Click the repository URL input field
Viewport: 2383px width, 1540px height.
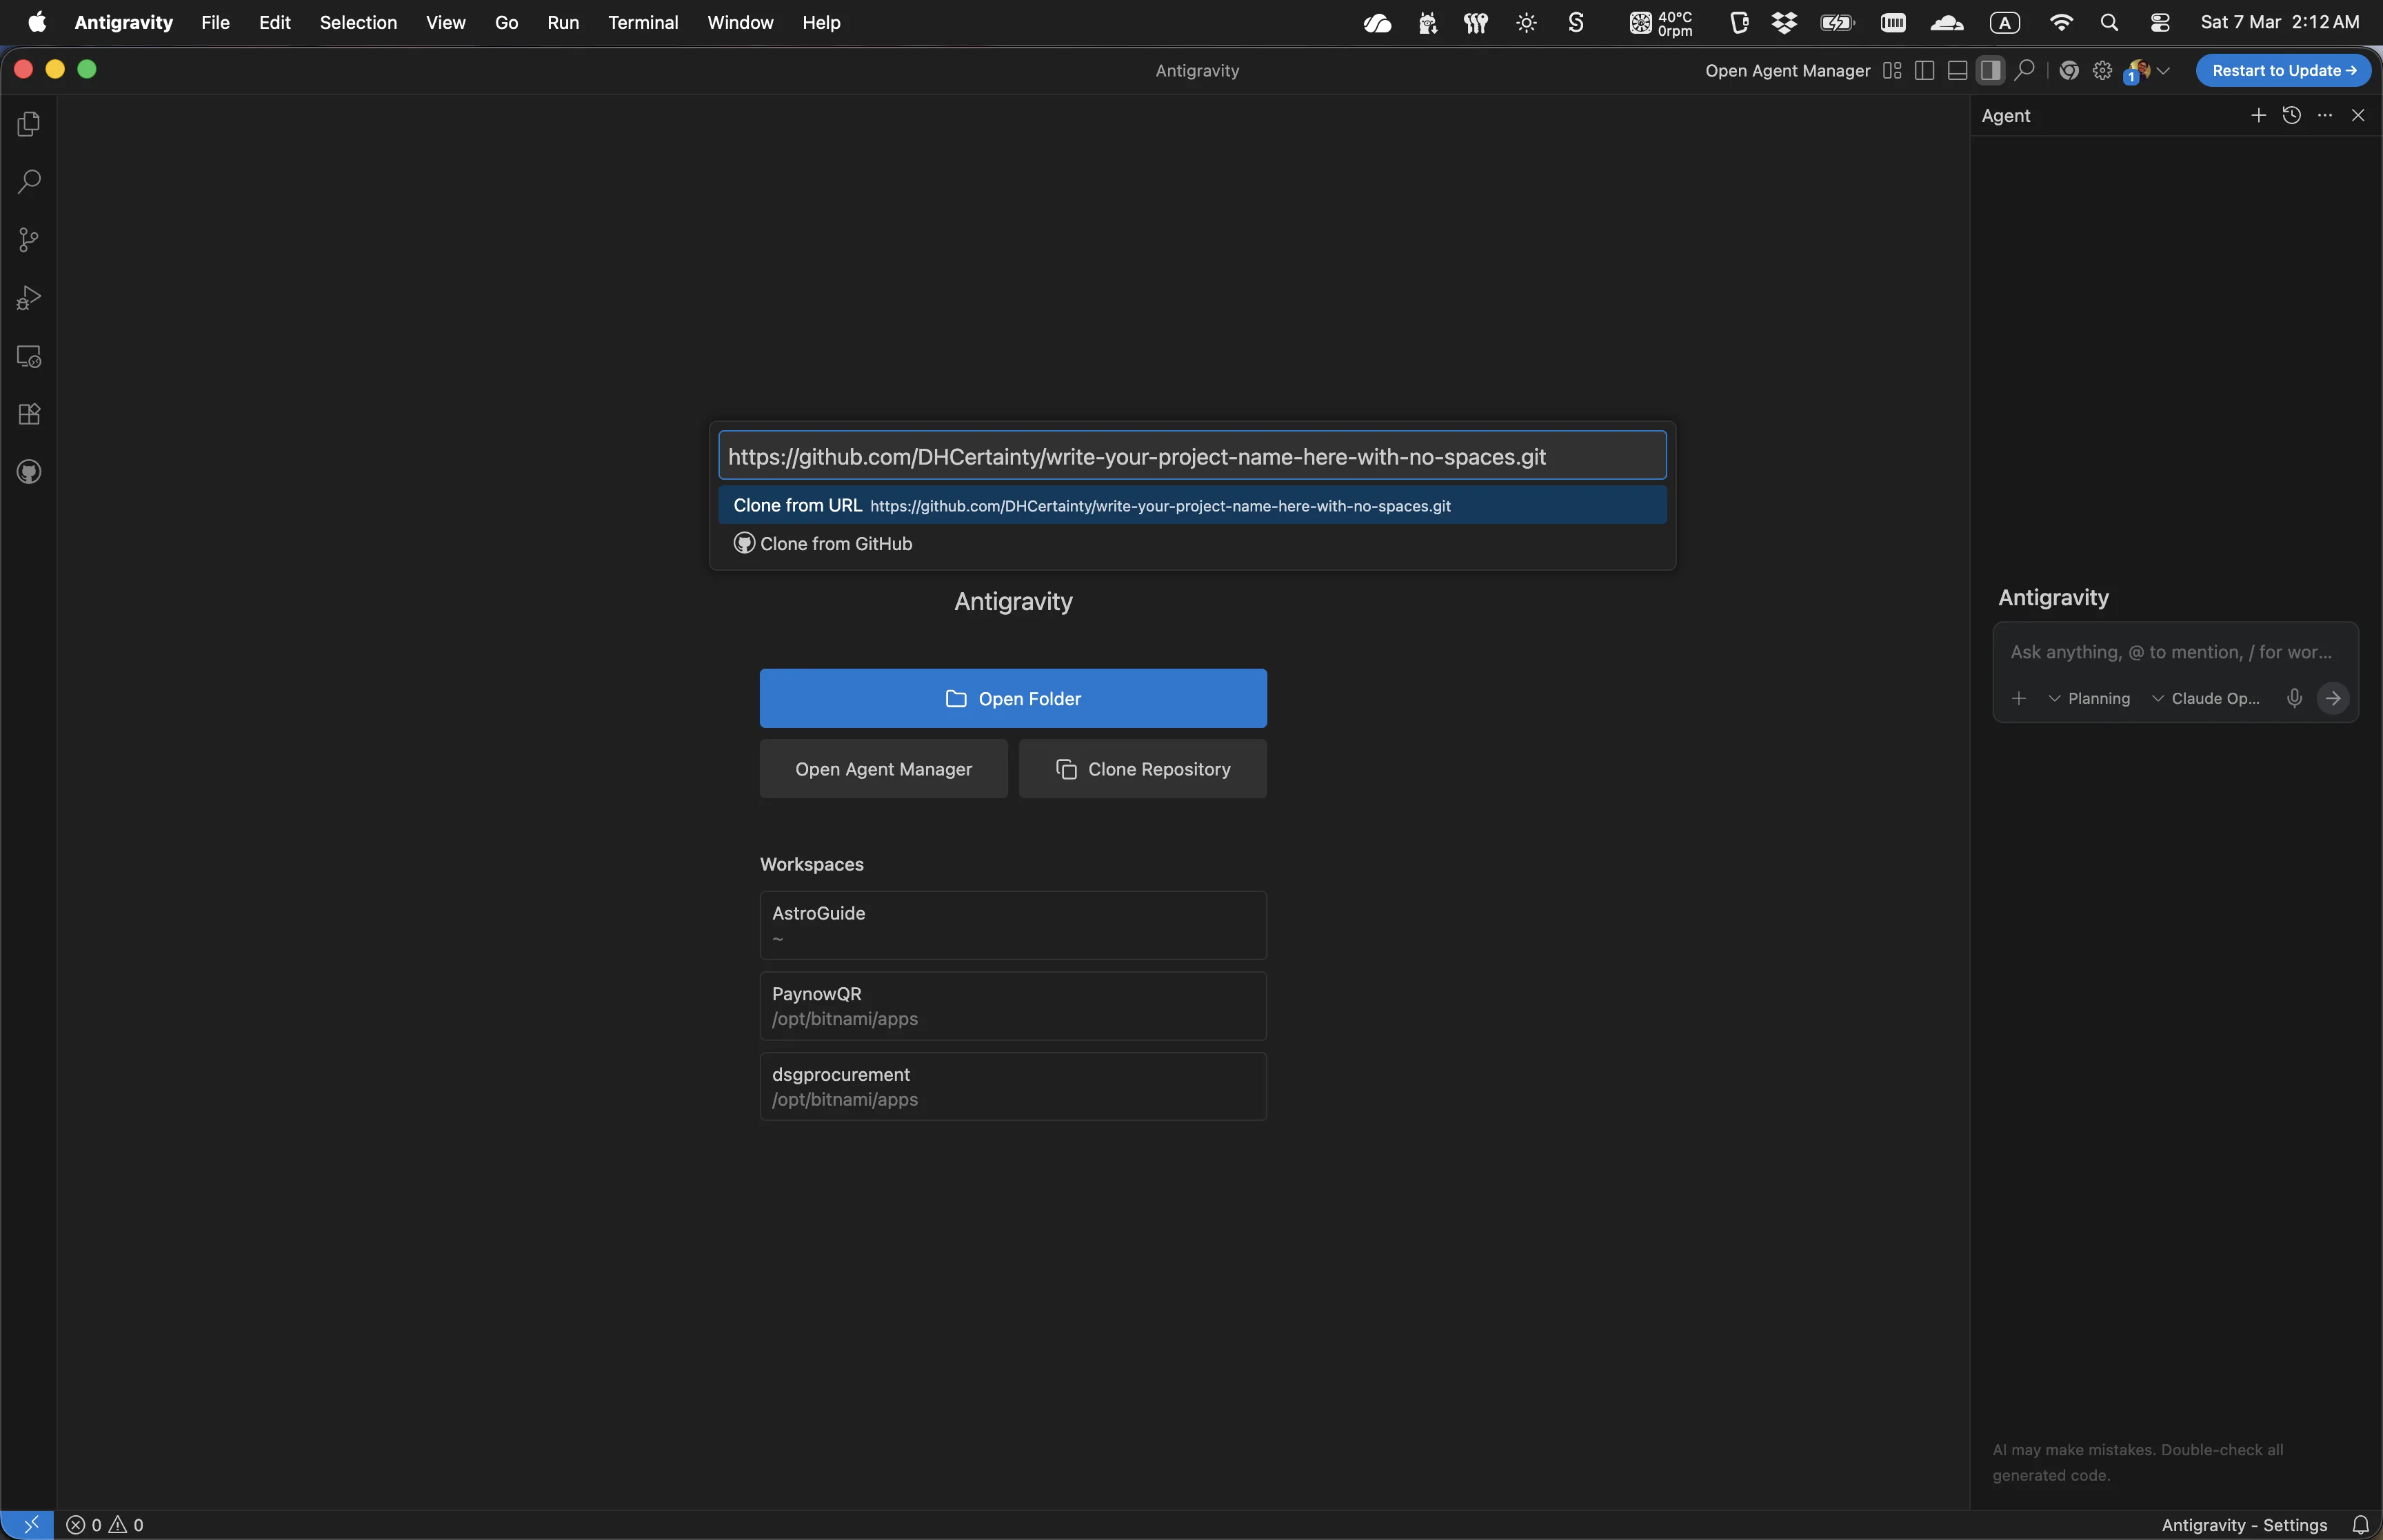coord(1192,456)
